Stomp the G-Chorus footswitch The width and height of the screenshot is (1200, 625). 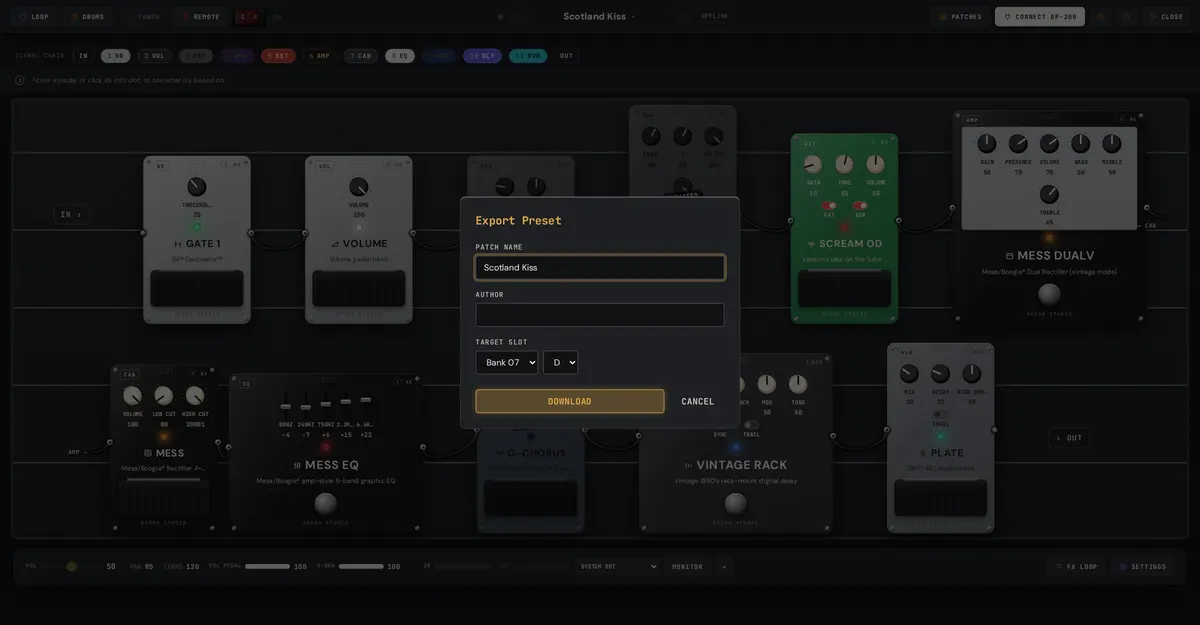click(x=530, y=498)
